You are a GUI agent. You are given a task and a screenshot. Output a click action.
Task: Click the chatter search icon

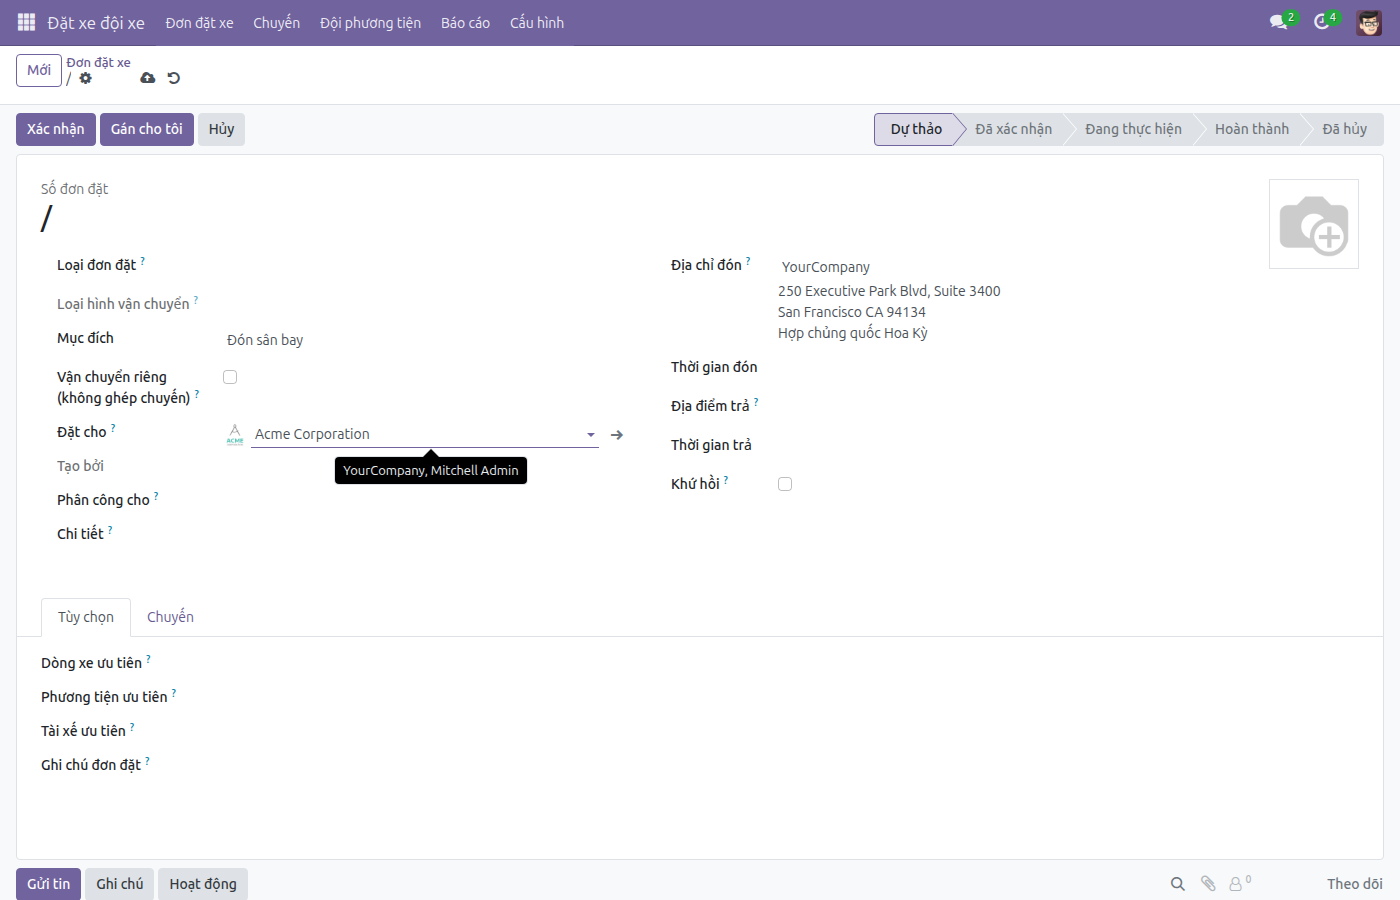1178,883
